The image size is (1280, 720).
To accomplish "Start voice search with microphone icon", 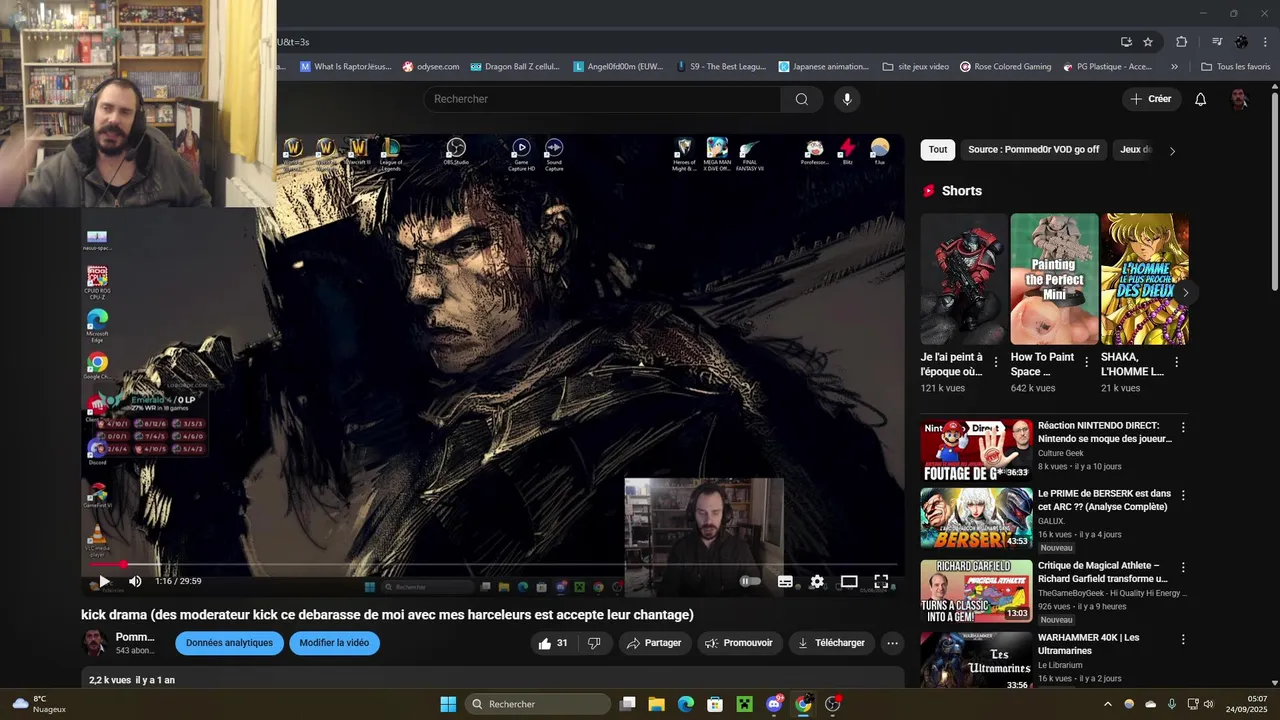I will tap(847, 99).
